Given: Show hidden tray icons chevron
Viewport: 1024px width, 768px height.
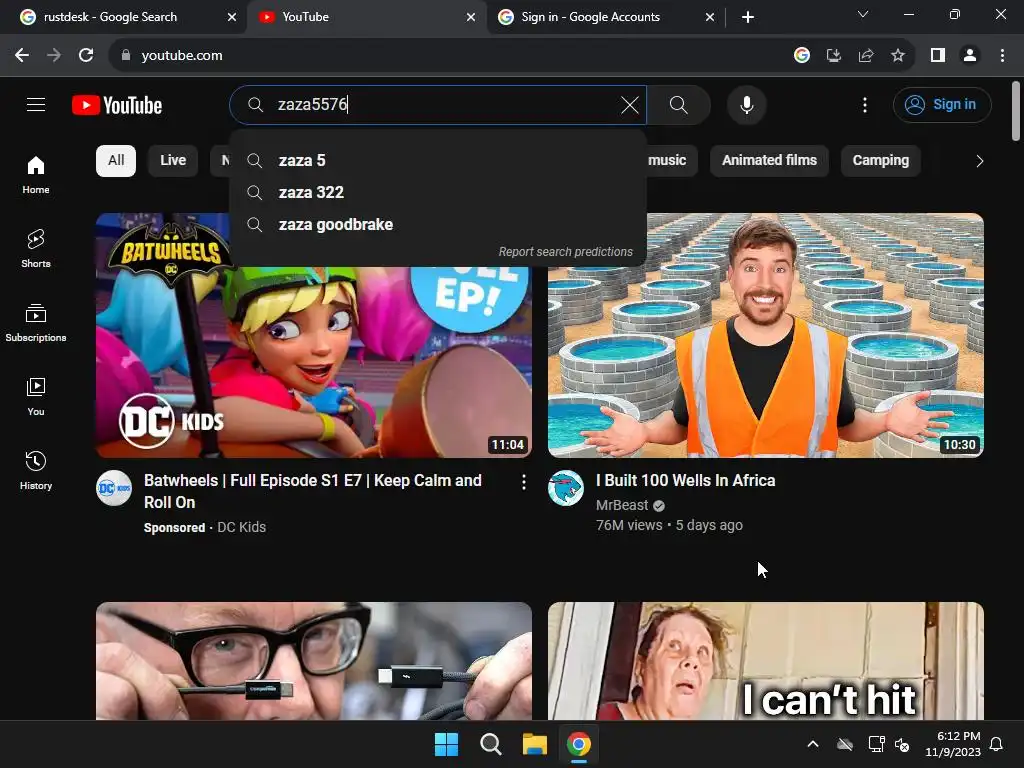Looking at the screenshot, I should pyautogui.click(x=813, y=744).
